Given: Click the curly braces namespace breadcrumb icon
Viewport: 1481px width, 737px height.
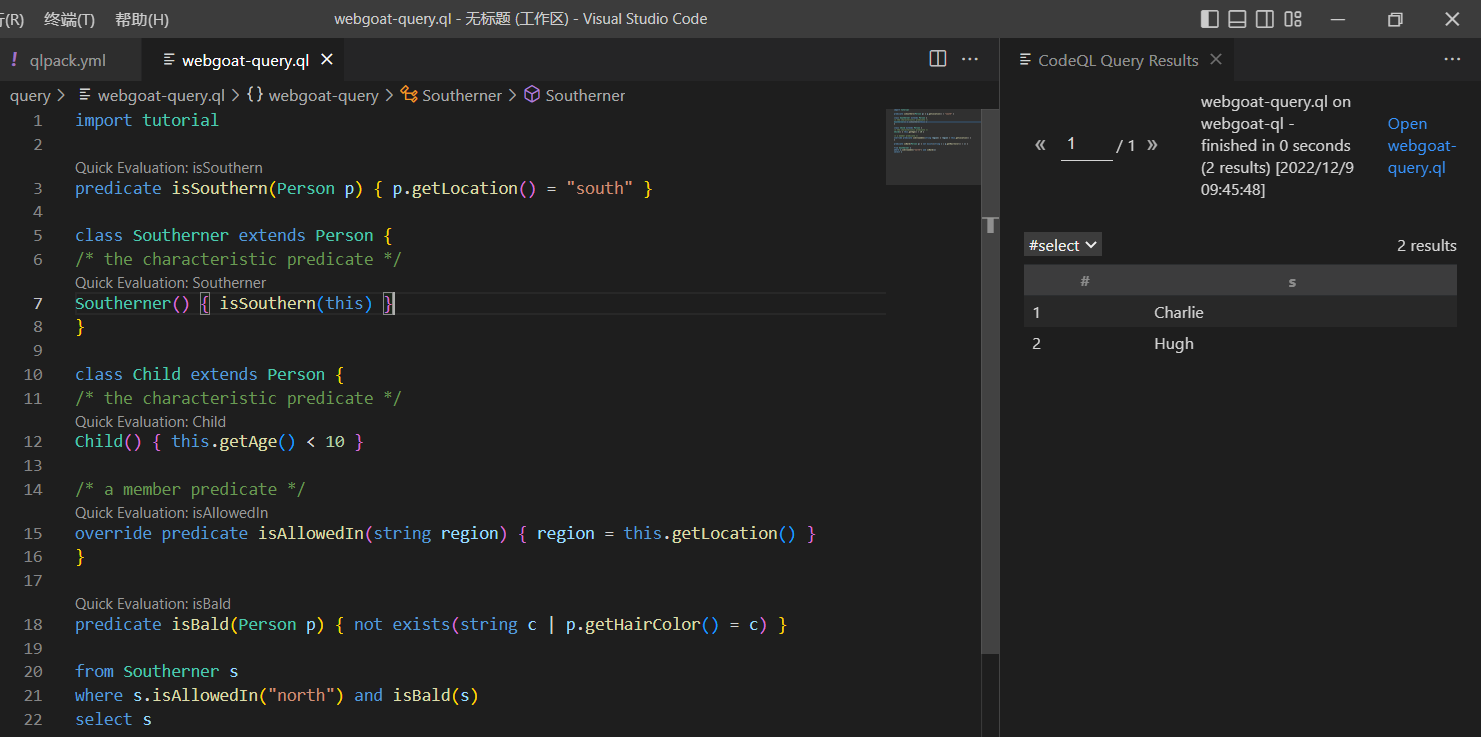Looking at the screenshot, I should [255, 95].
